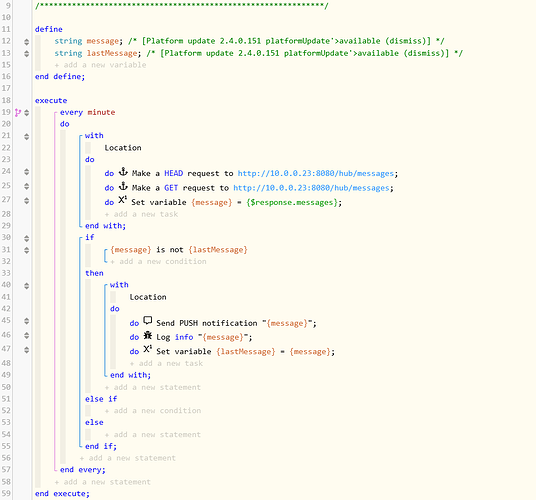Click anchor icon on GET request line
This screenshot has height=500, width=536.
coord(123,186)
